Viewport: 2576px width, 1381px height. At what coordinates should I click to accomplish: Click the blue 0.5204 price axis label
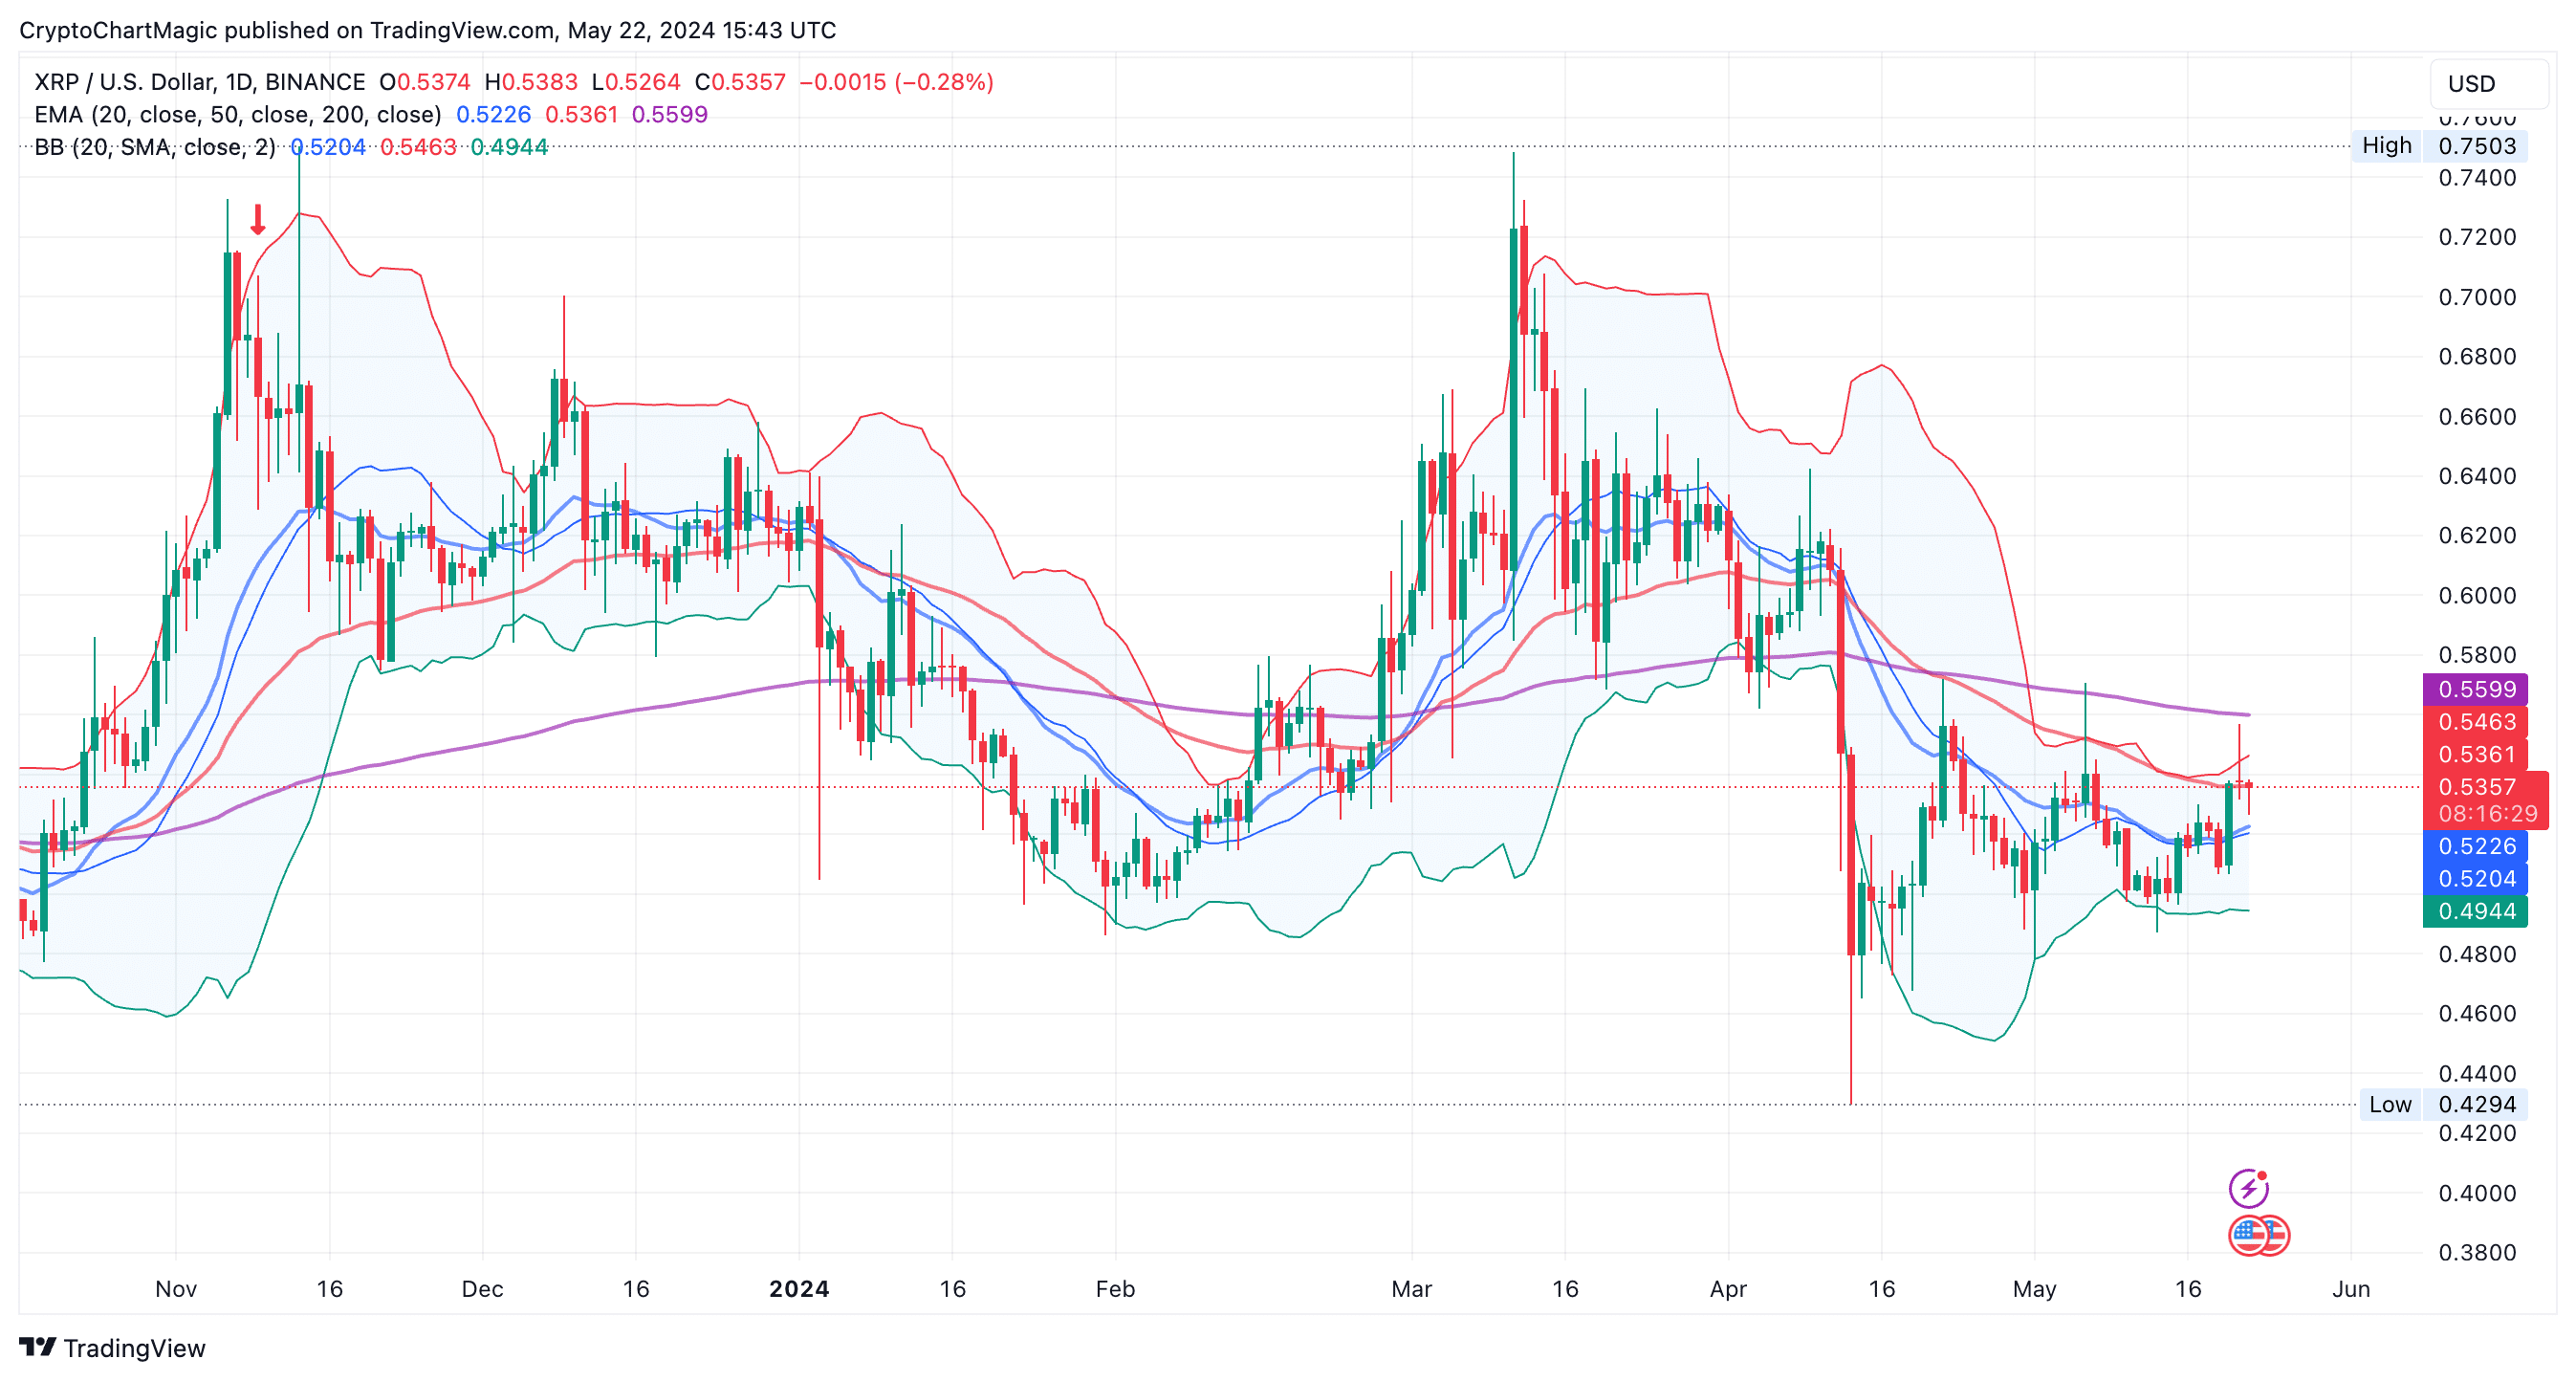click(x=2476, y=879)
